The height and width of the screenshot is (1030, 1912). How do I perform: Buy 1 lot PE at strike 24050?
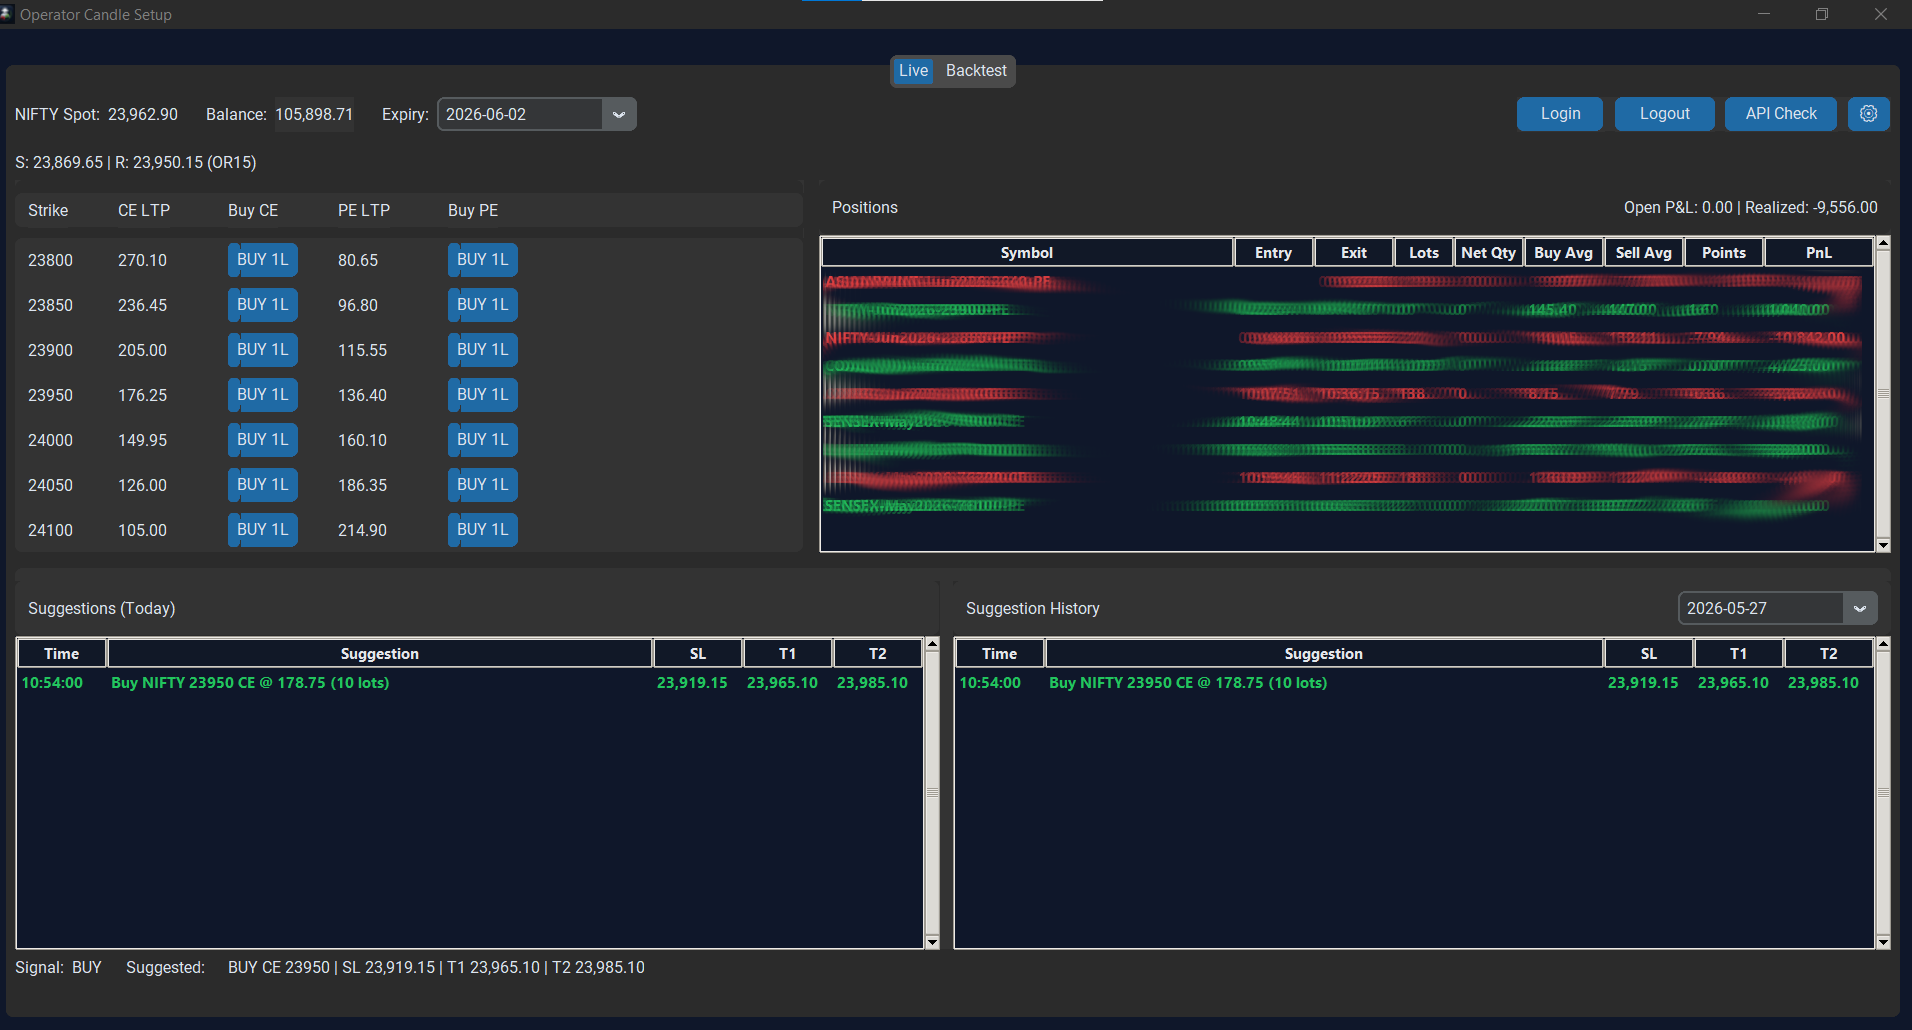point(483,485)
